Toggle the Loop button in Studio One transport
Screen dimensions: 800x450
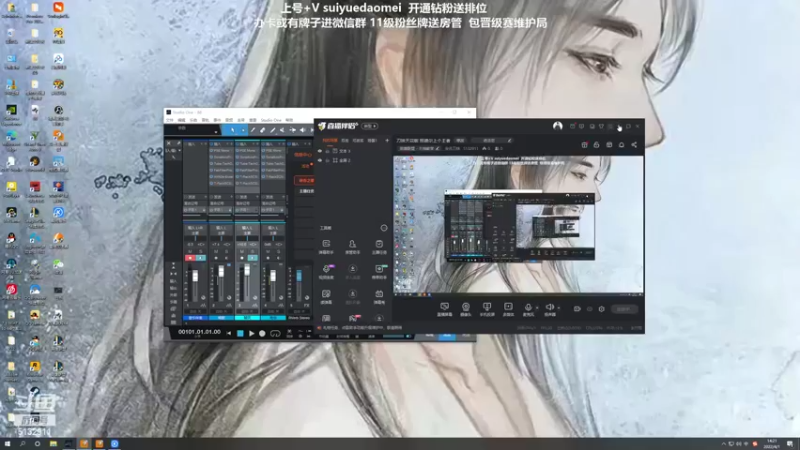tap(275, 334)
